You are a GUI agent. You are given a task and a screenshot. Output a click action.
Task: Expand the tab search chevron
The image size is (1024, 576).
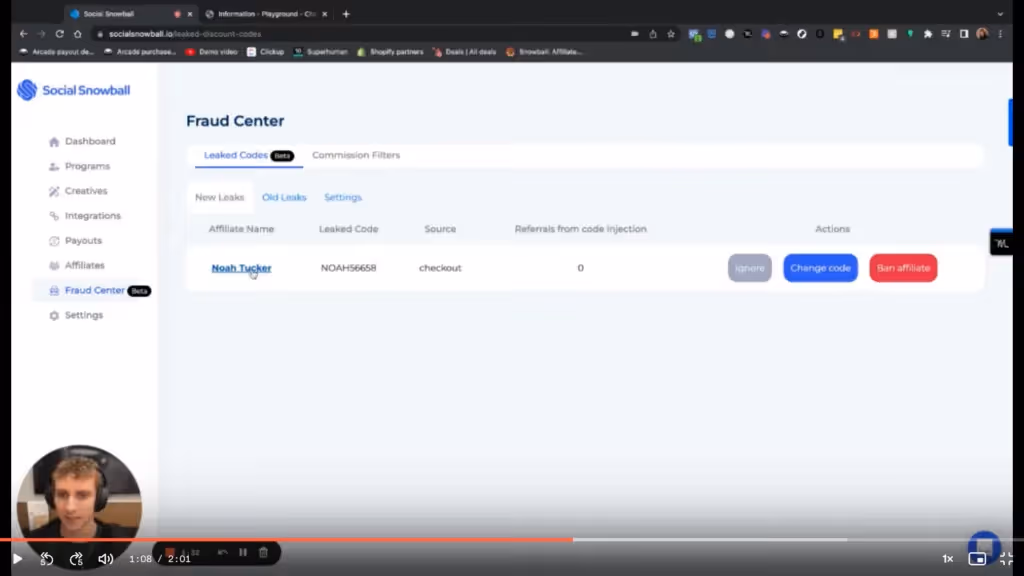(x=1000, y=14)
